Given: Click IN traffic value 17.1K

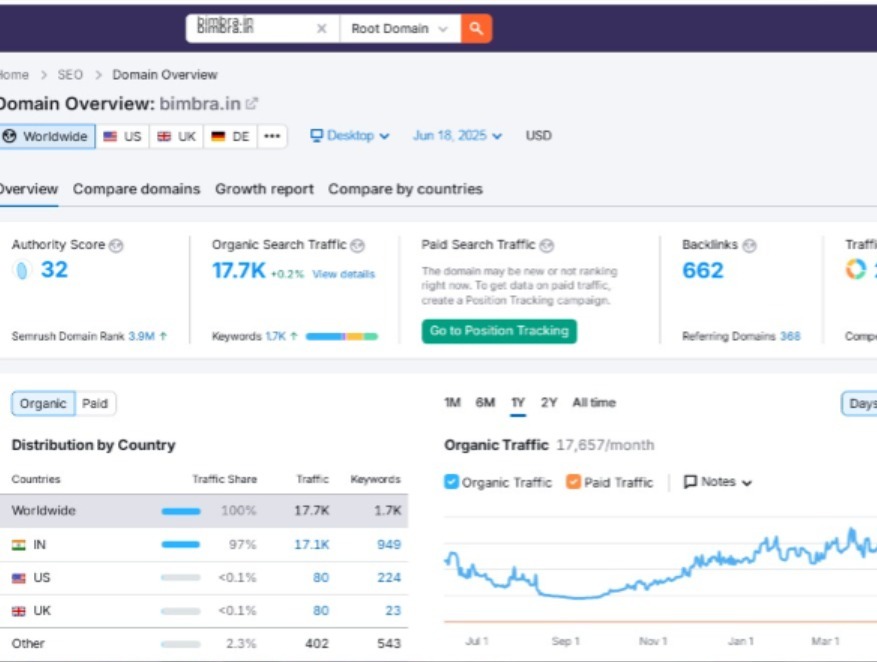Looking at the screenshot, I should pyautogui.click(x=312, y=545).
